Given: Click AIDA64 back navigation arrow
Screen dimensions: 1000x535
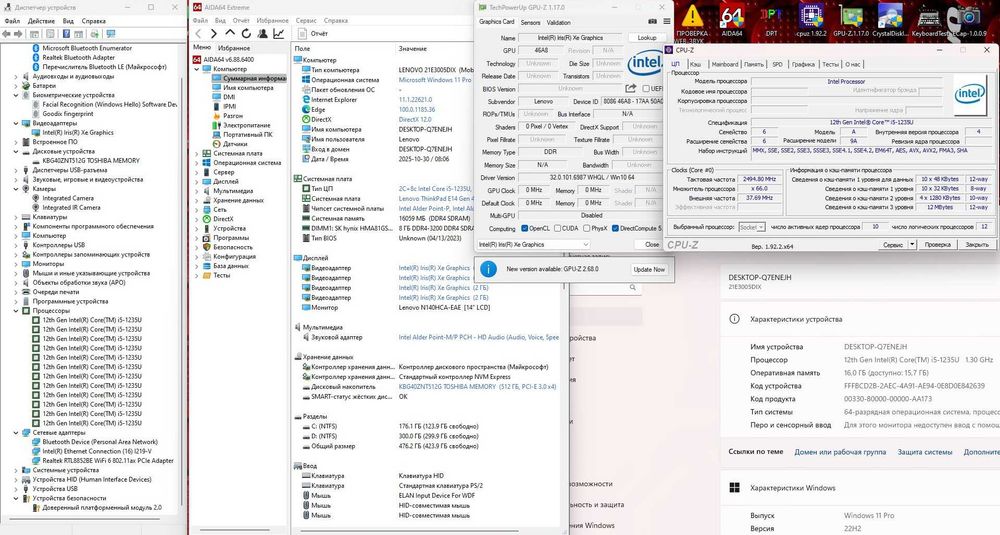Looking at the screenshot, I should 198,33.
